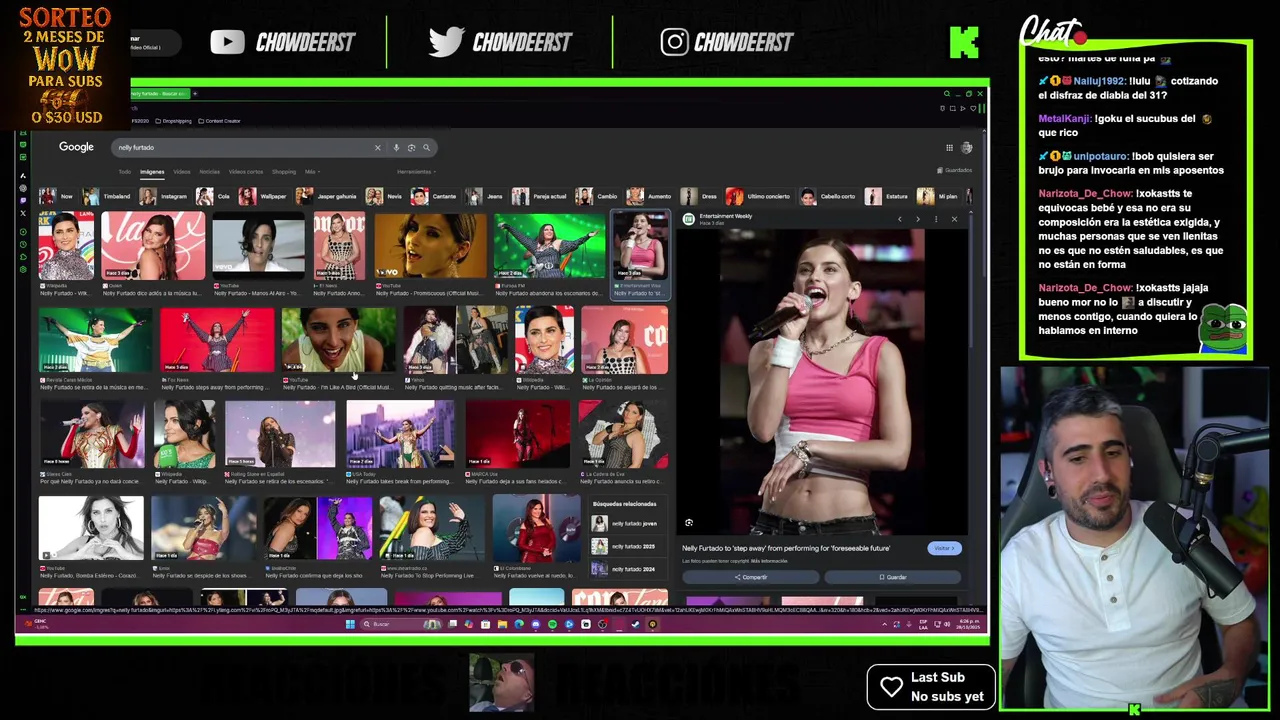Image resolution: width=1280 pixels, height=720 pixels.
Task: Open preview panel three-dot options
Action: [x=936, y=219]
